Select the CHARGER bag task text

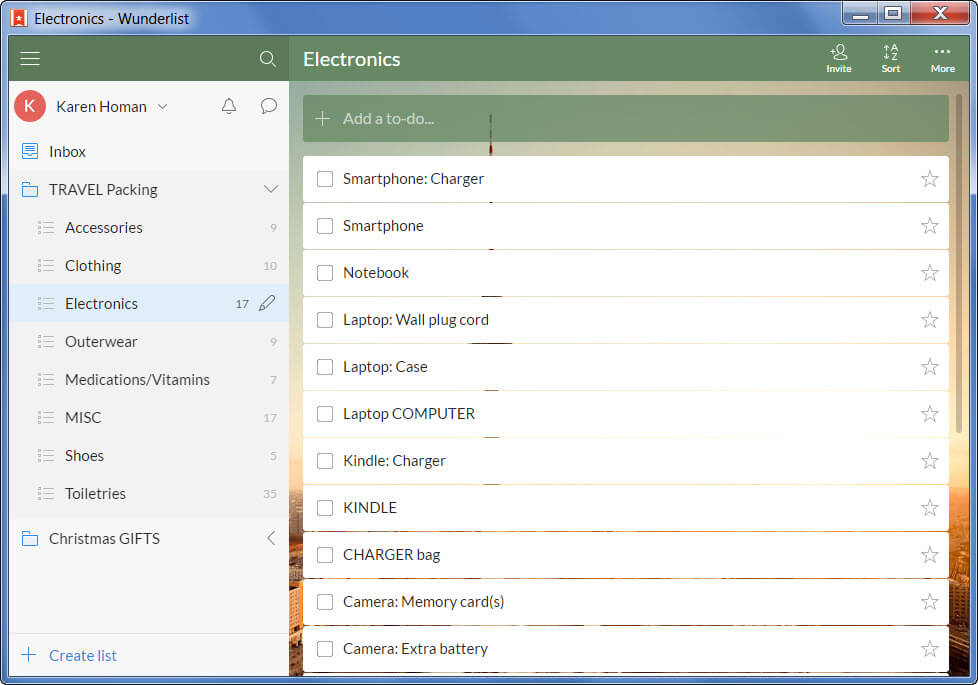coord(391,555)
